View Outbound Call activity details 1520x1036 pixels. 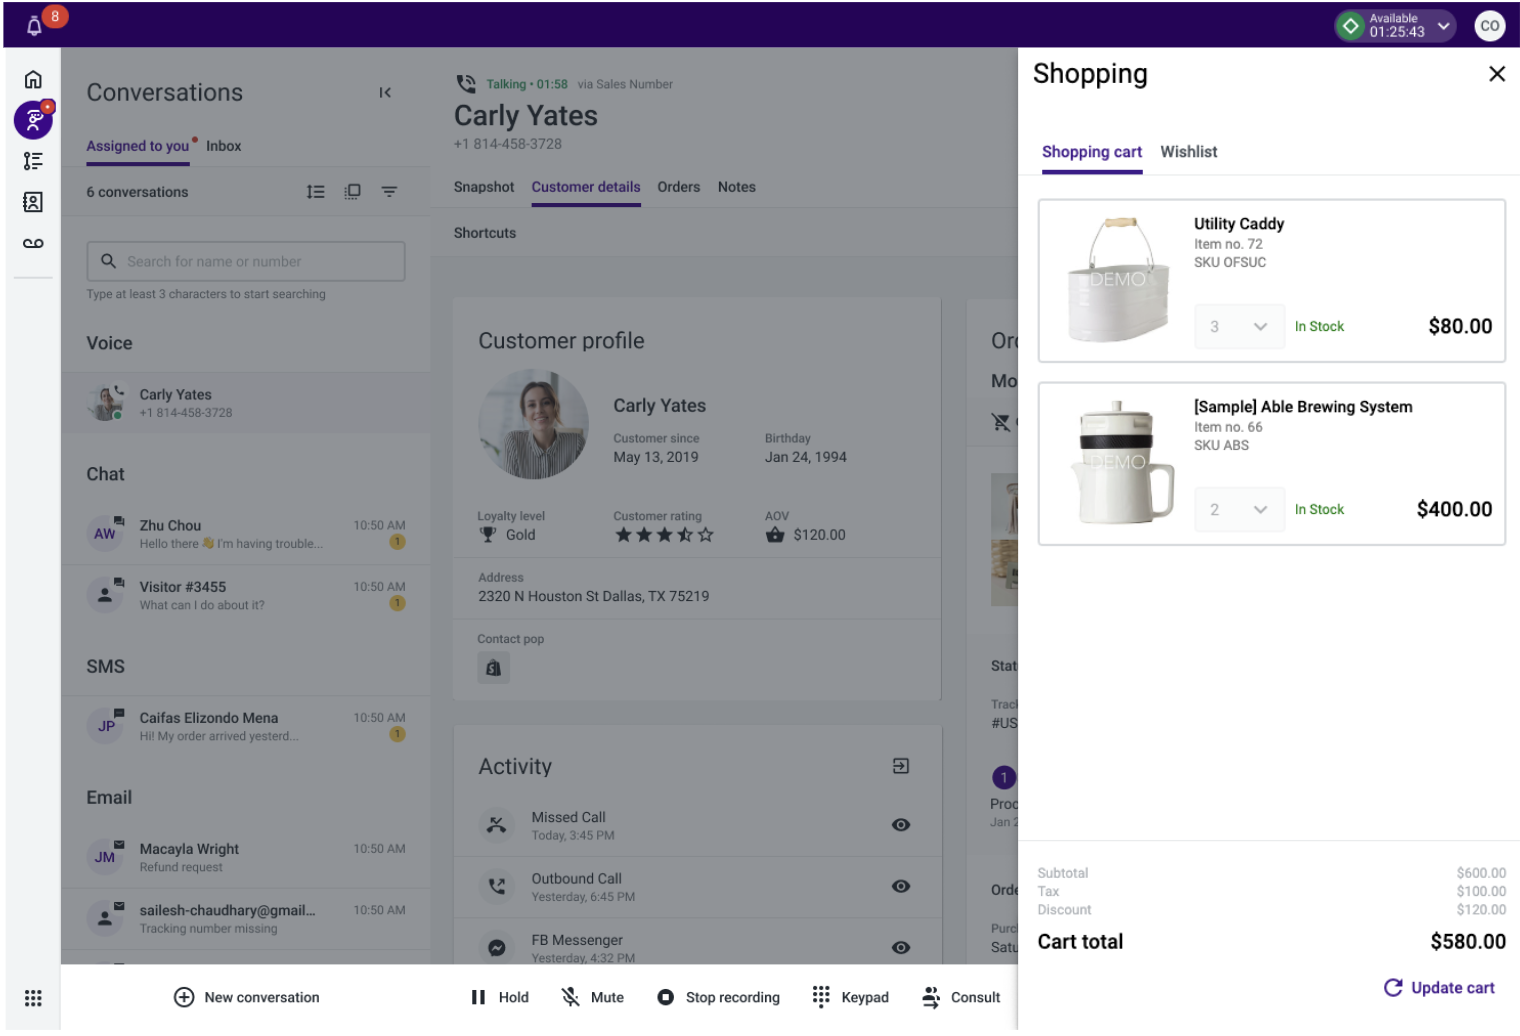[901, 886]
